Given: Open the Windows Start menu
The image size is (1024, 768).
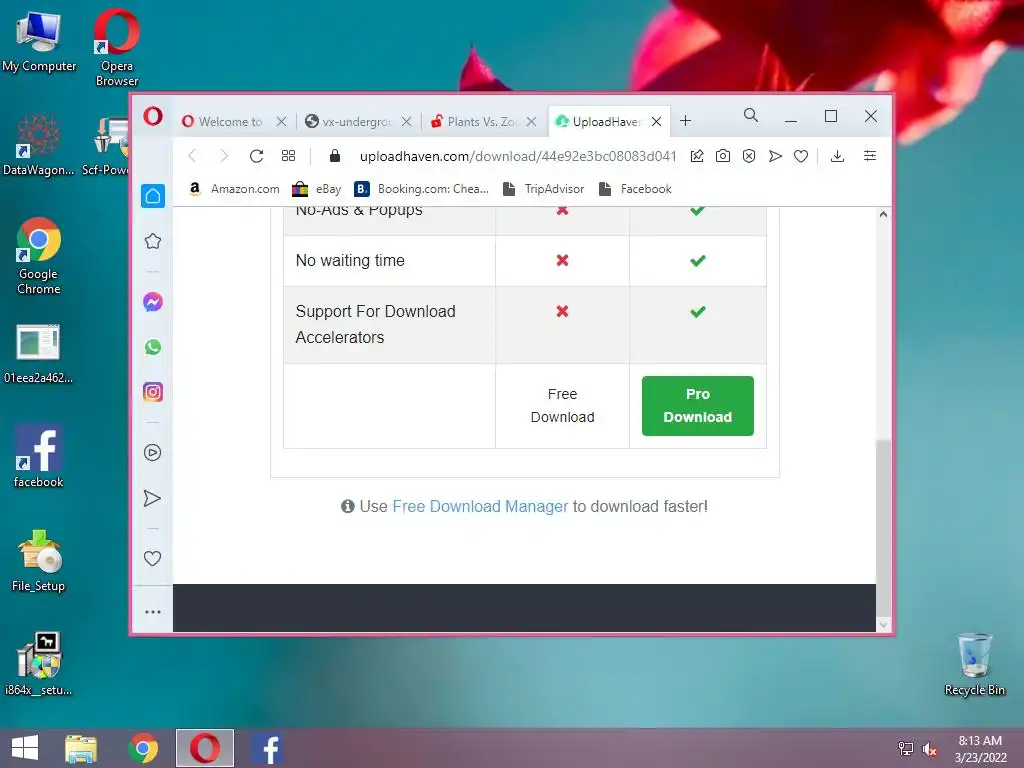Looking at the screenshot, I should pos(25,748).
